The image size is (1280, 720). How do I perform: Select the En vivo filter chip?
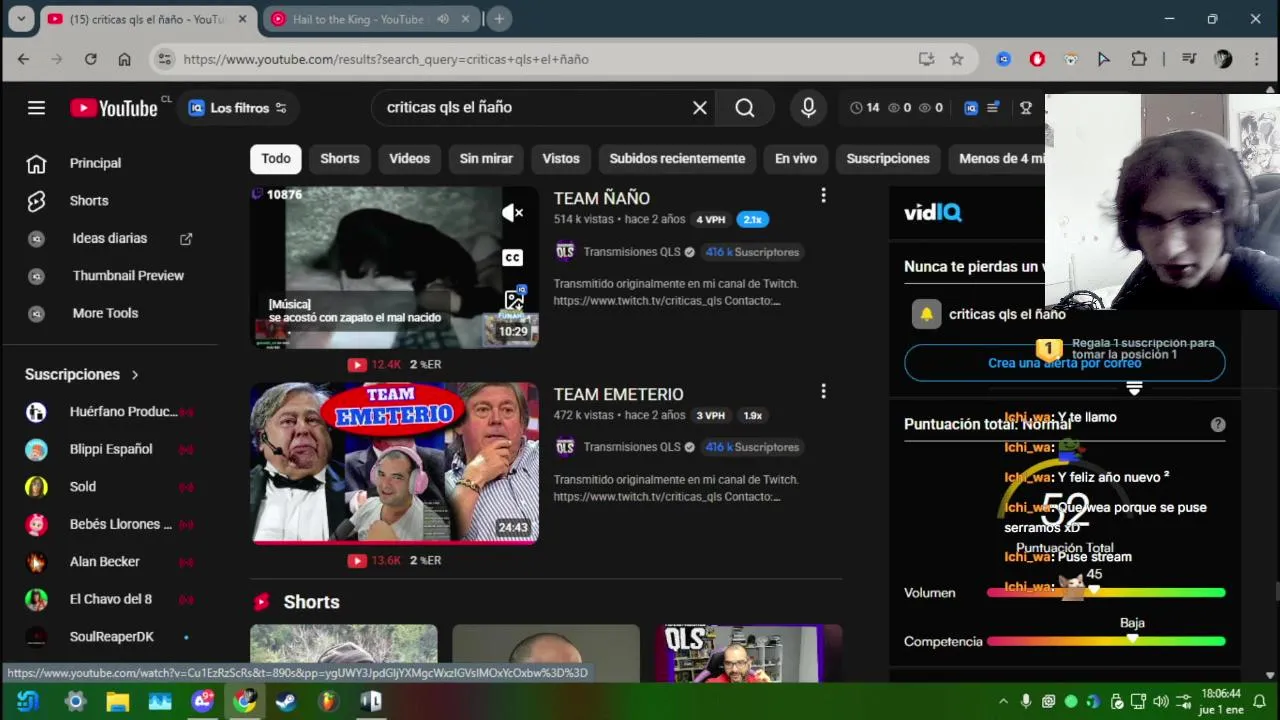tap(796, 159)
